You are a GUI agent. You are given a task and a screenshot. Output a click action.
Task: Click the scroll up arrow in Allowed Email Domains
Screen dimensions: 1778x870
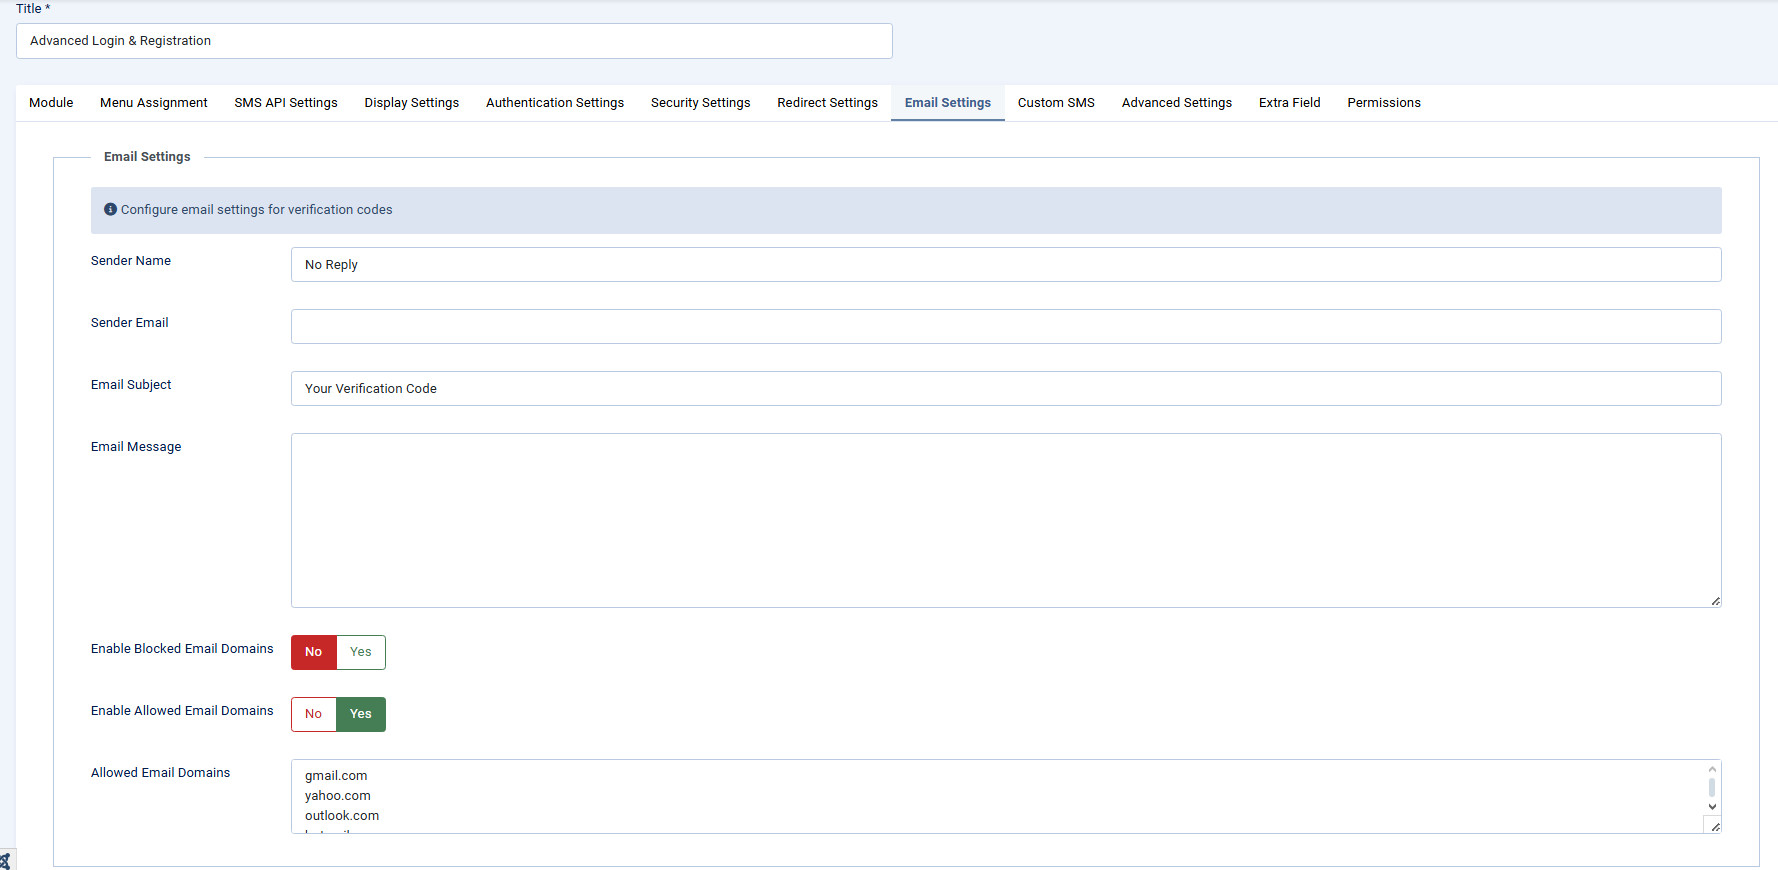pyautogui.click(x=1712, y=770)
